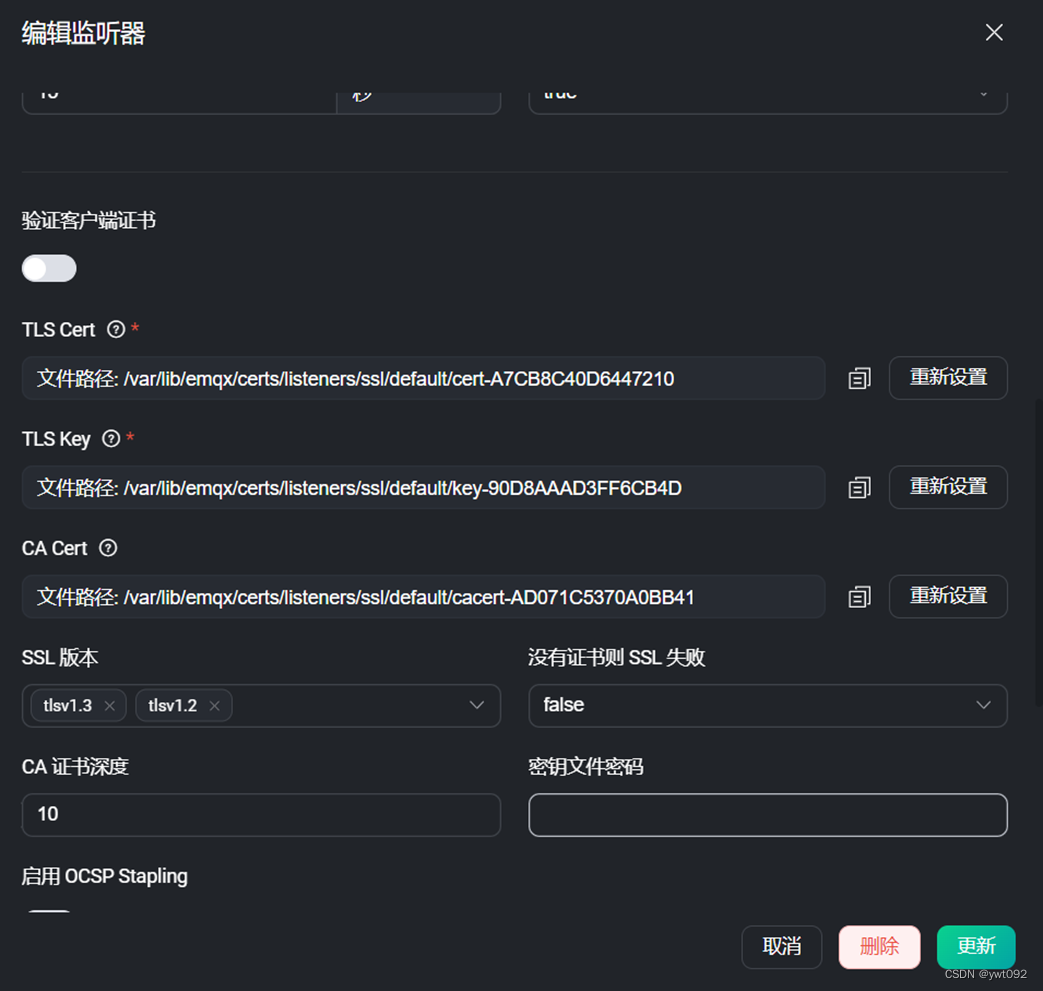This screenshot has height=991, width=1043.
Task: Open the CA Cert help tooltip
Action: point(107,547)
